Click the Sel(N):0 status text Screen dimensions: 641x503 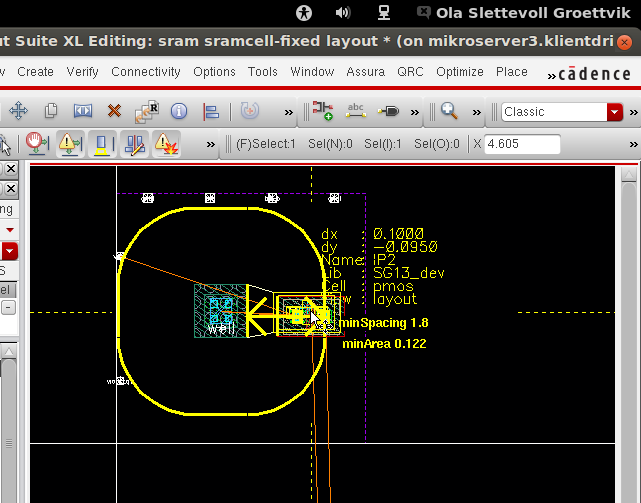coord(330,144)
